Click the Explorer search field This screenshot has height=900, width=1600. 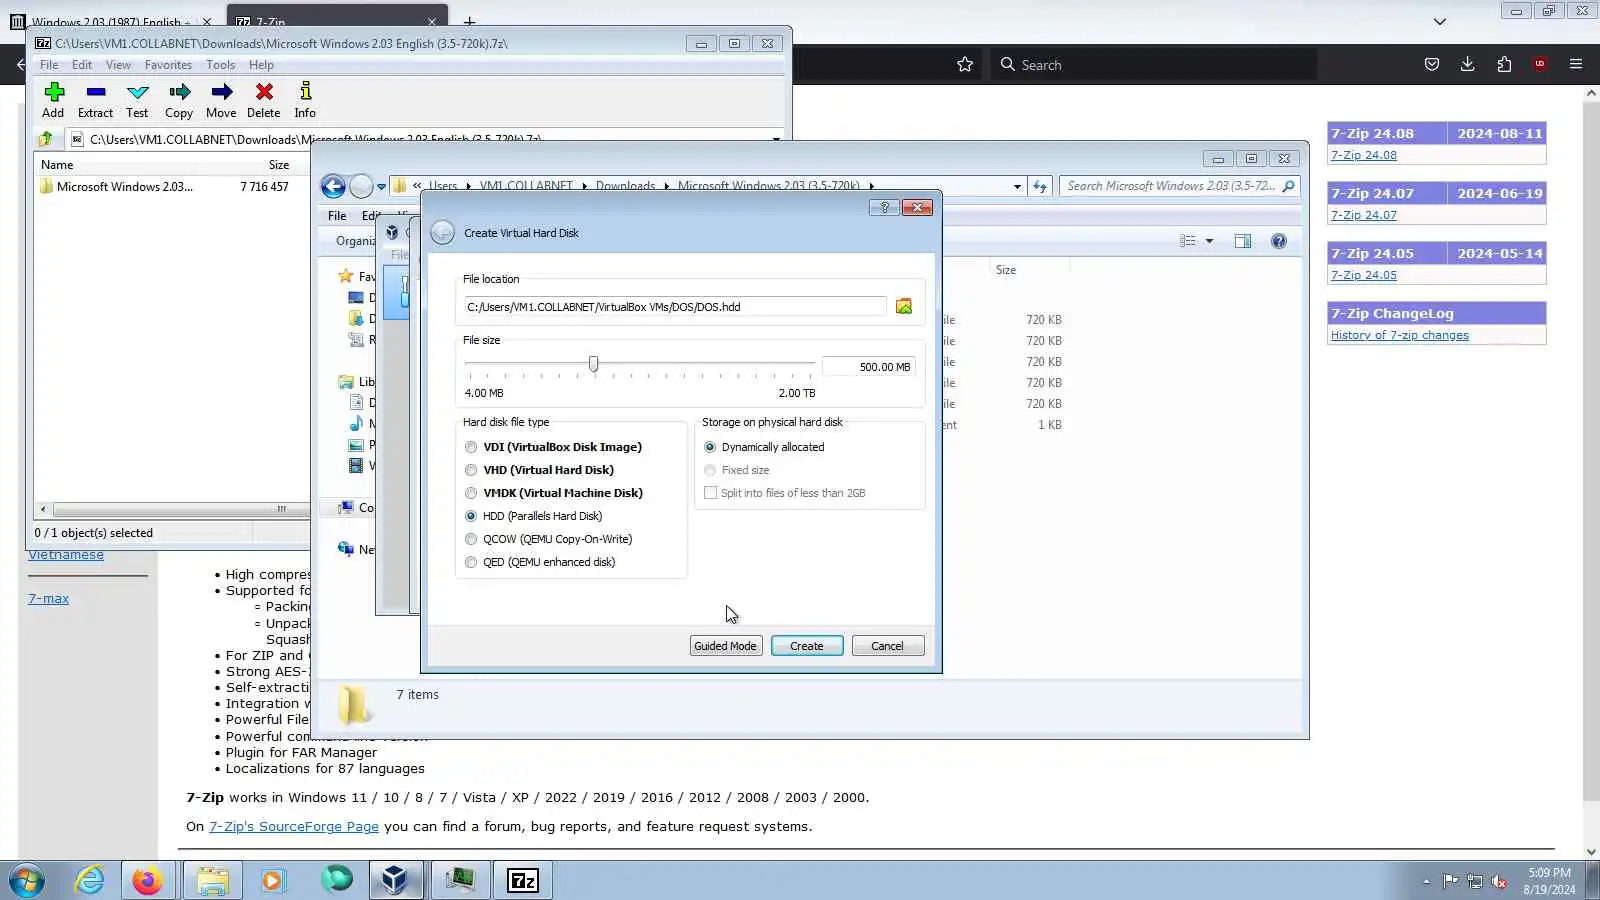1179,186
